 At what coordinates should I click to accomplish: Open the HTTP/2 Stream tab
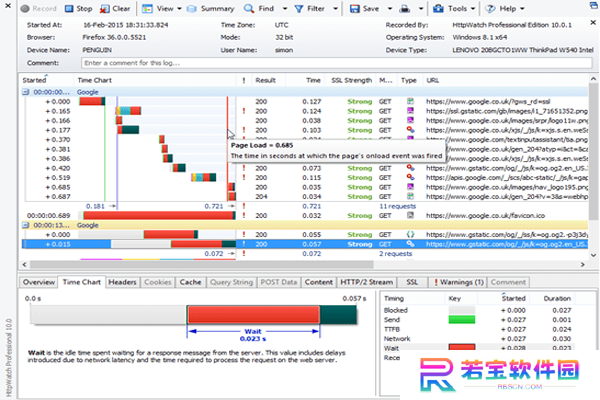point(367,282)
